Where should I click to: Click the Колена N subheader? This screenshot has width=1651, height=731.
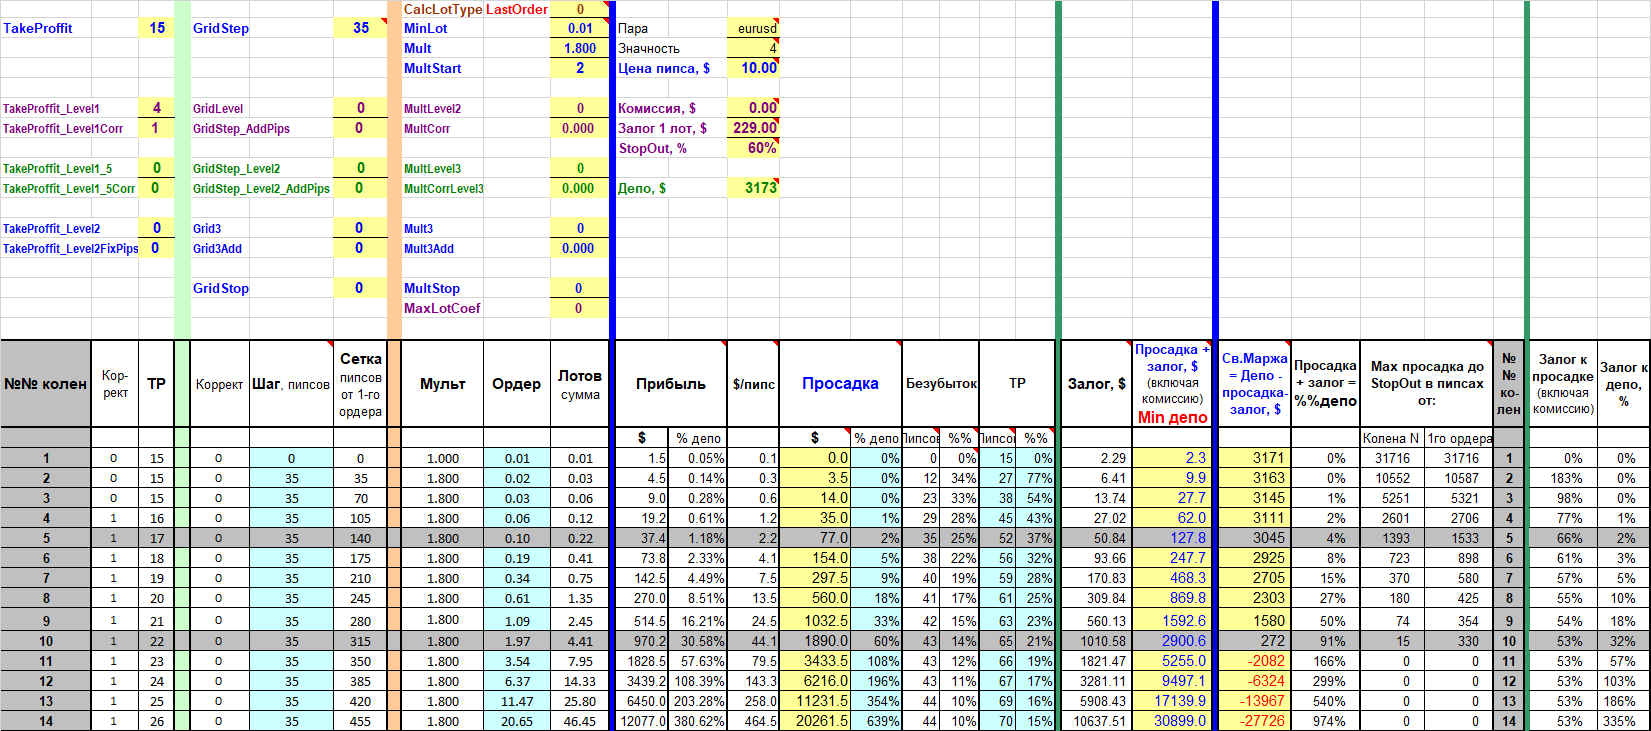tap(1392, 438)
